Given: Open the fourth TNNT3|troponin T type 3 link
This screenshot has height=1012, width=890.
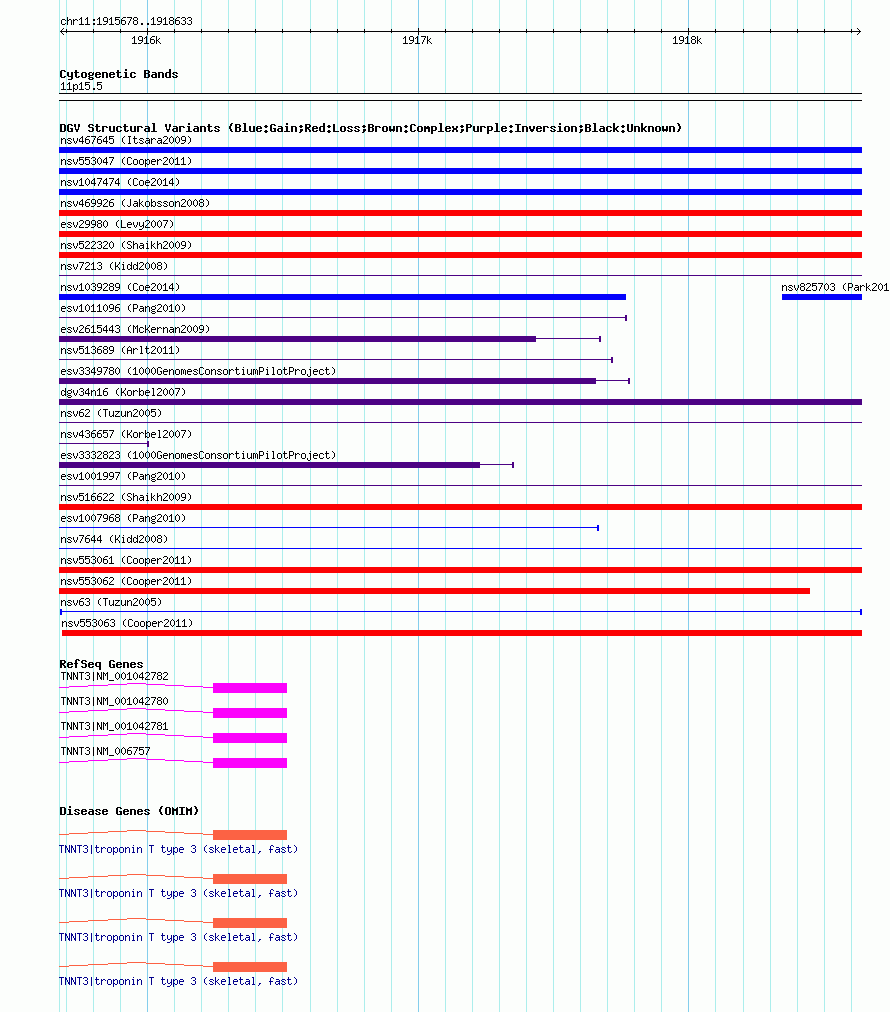Looking at the screenshot, I should pyautogui.click(x=178, y=981).
